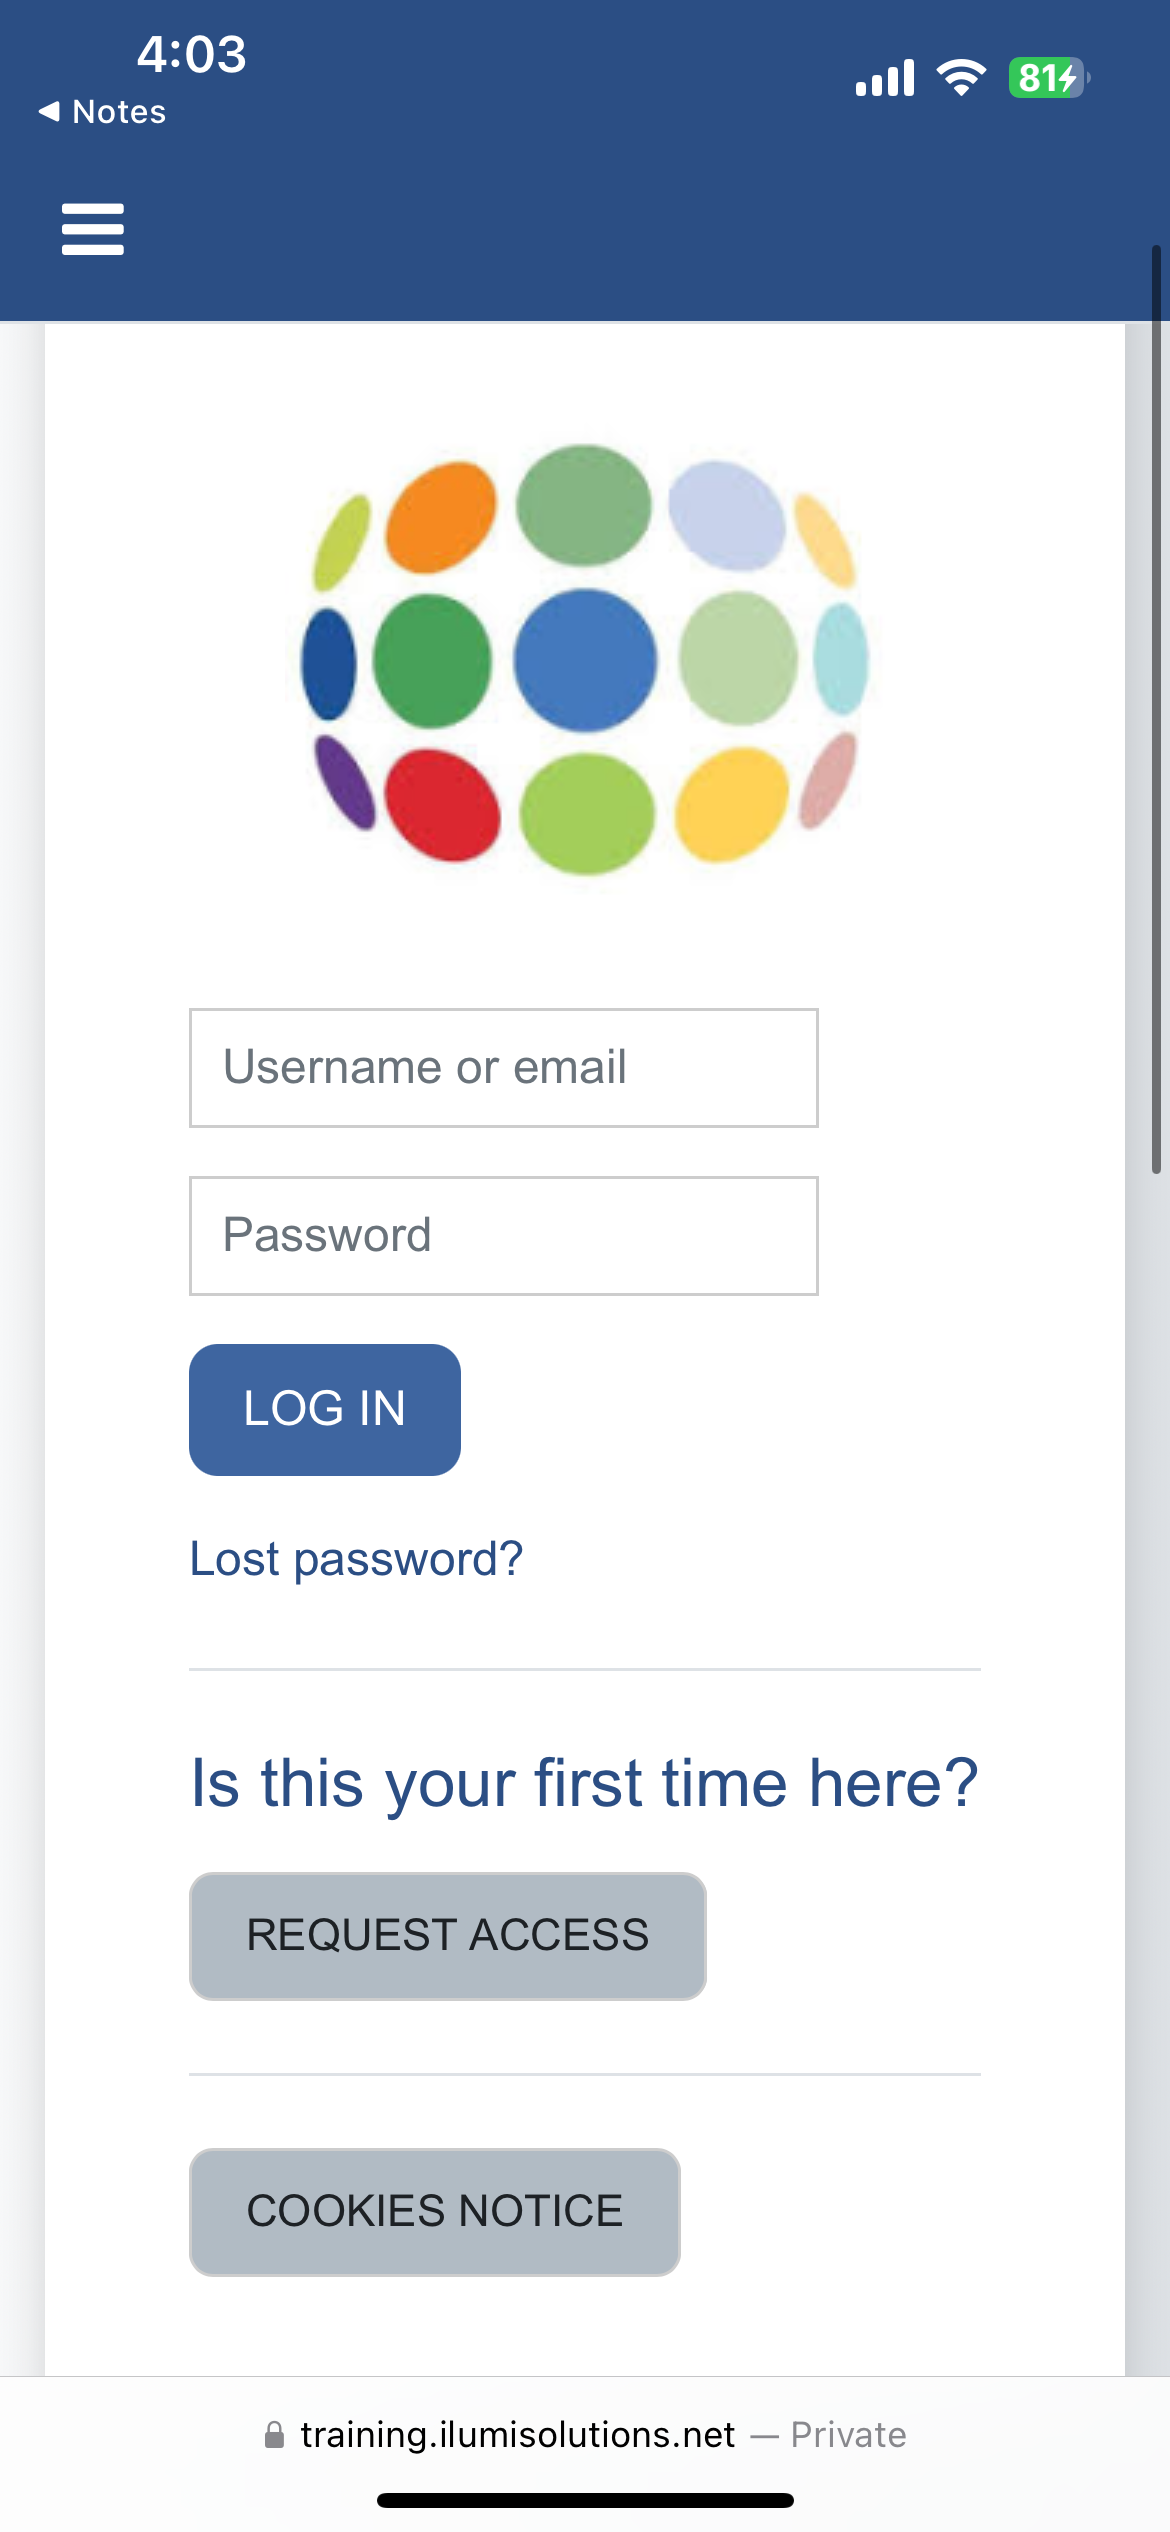Click the red dot in the logo
This screenshot has height=2532, width=1170.
442,806
